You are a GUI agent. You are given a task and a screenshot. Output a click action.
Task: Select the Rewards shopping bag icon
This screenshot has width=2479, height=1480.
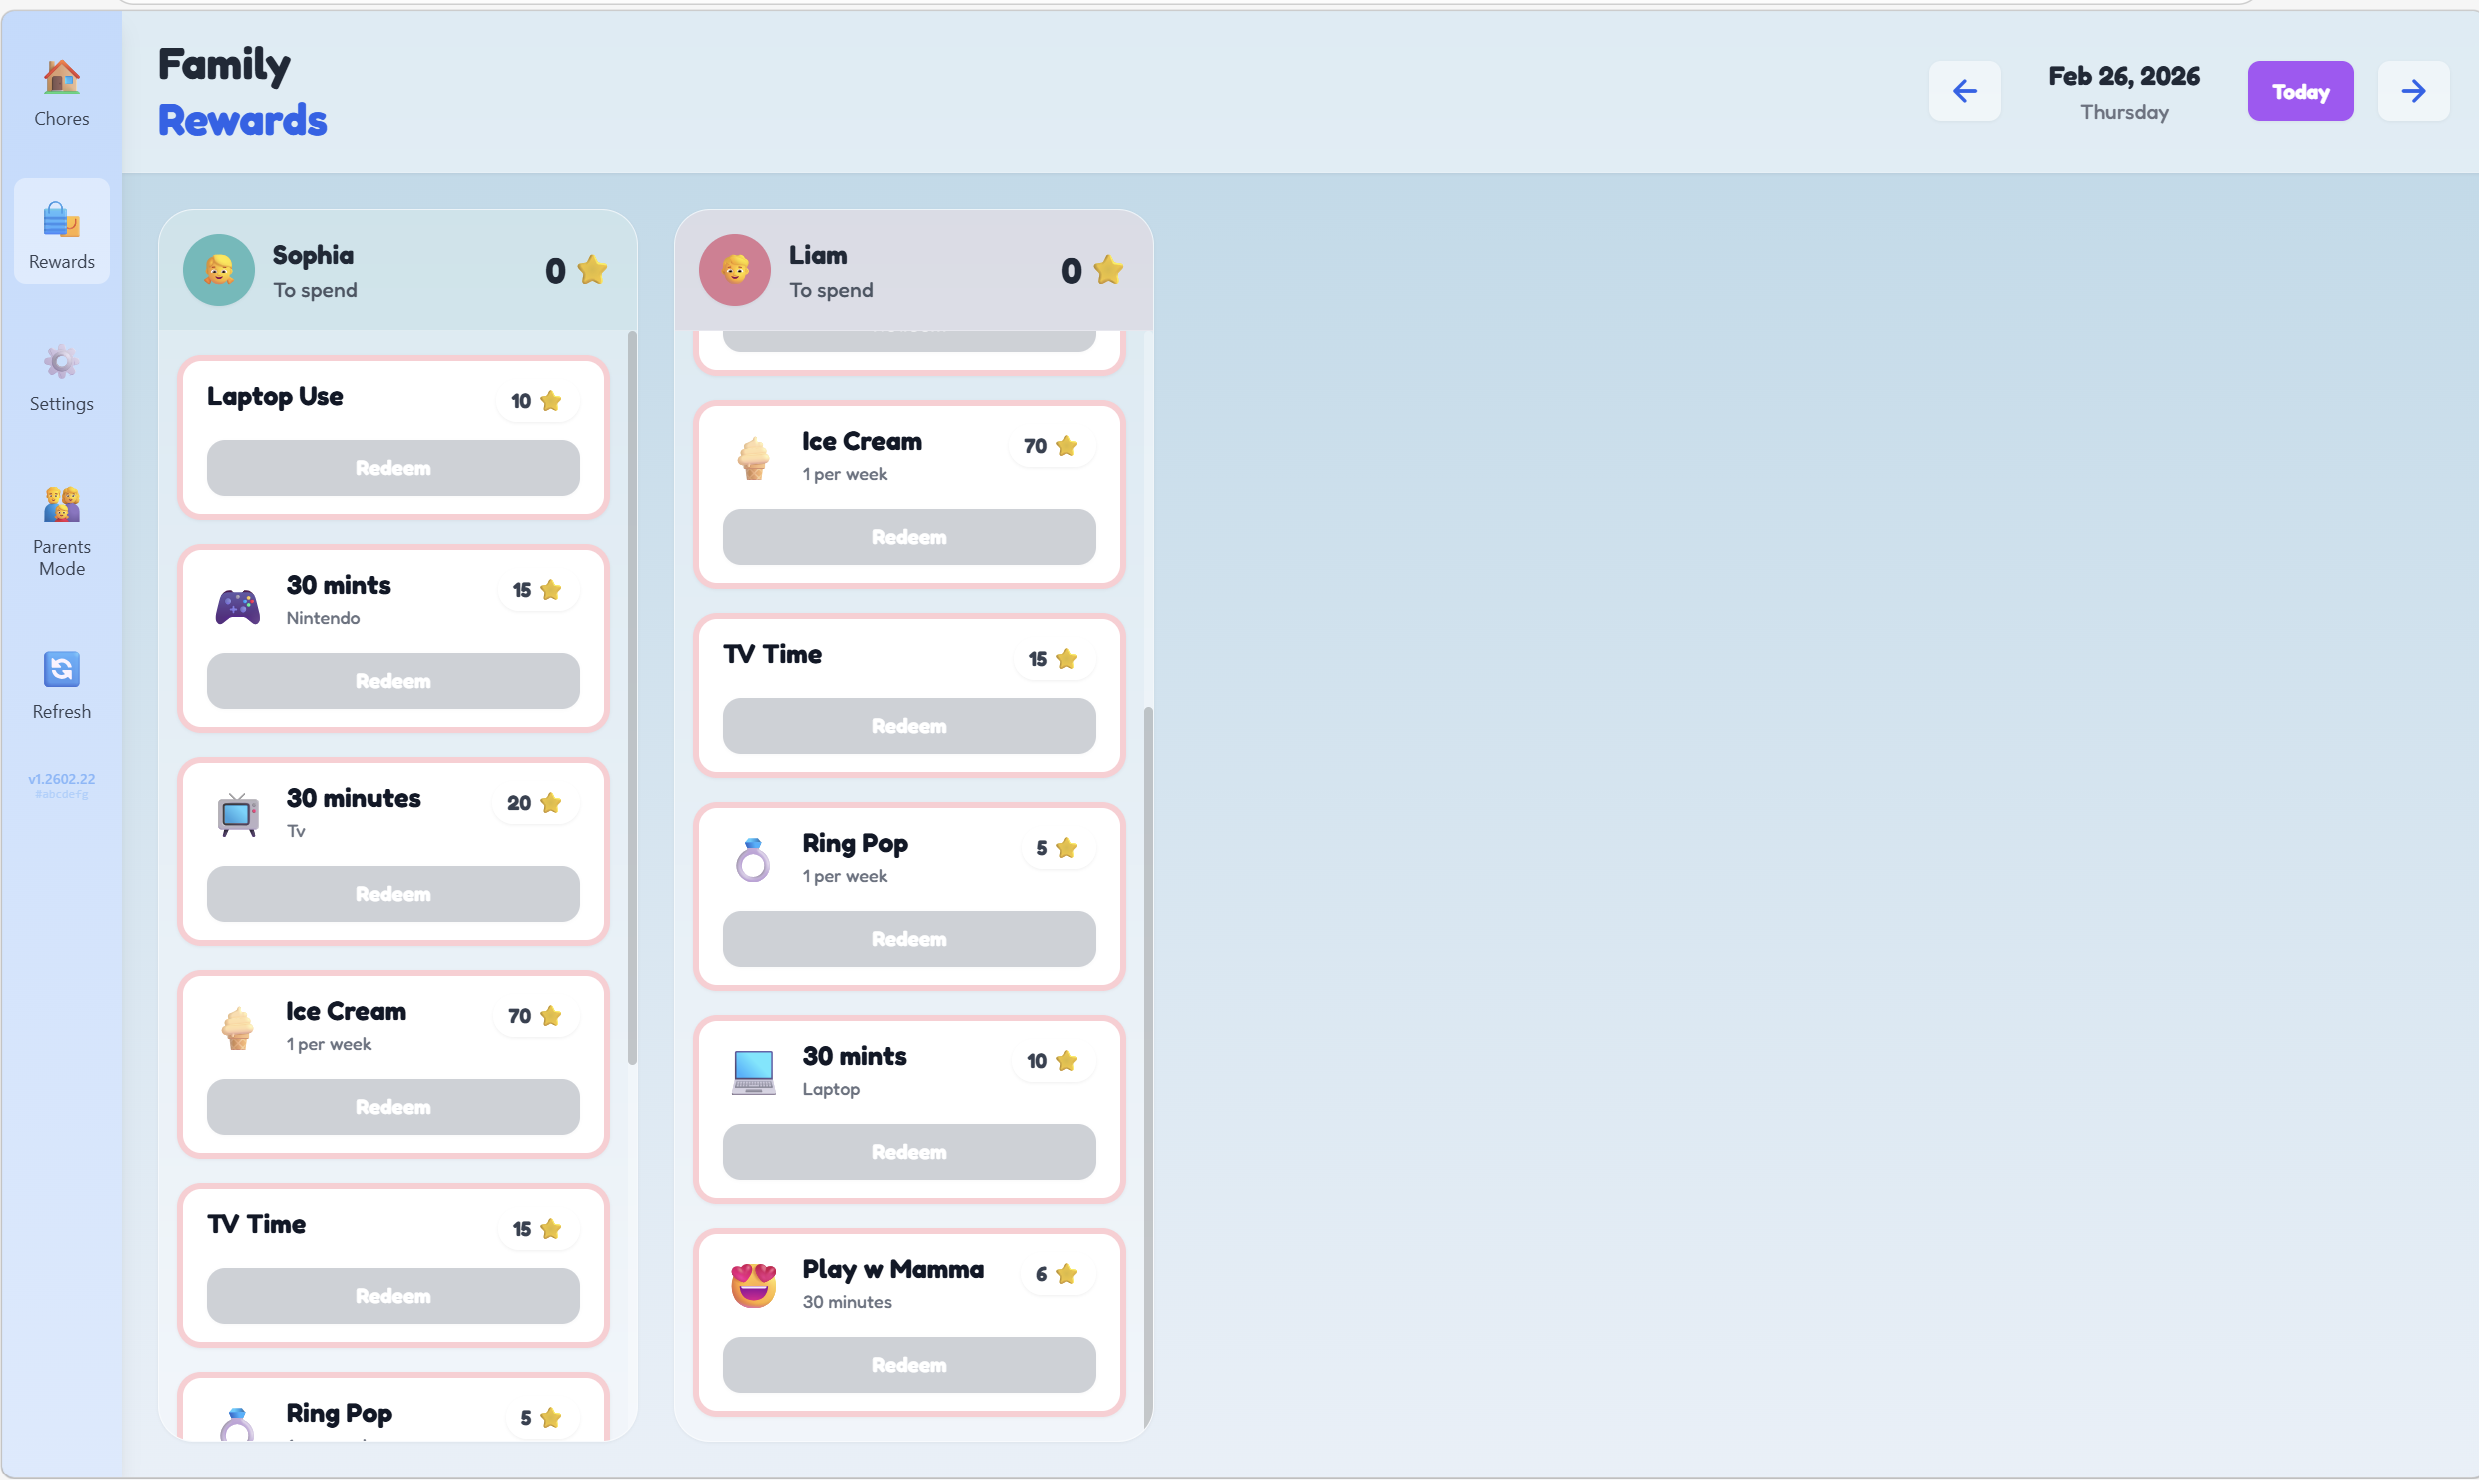61,220
